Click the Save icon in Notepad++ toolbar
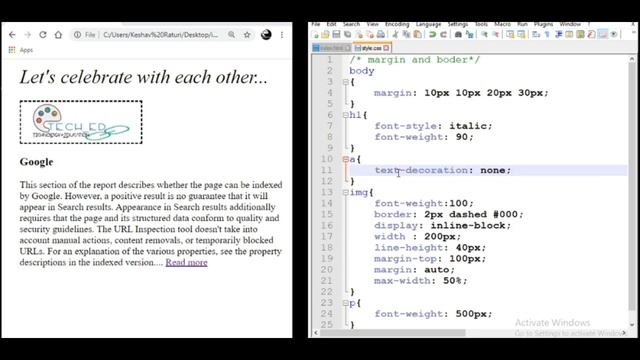640x360 pixels. (x=336, y=35)
